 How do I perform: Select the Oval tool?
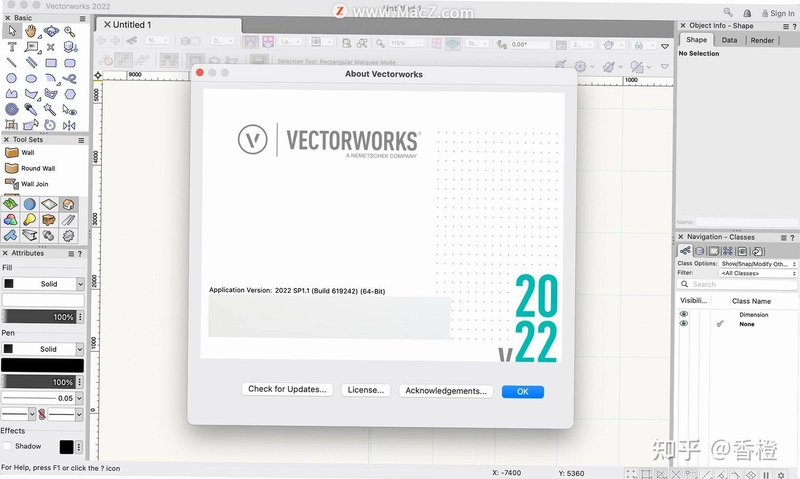(31, 79)
